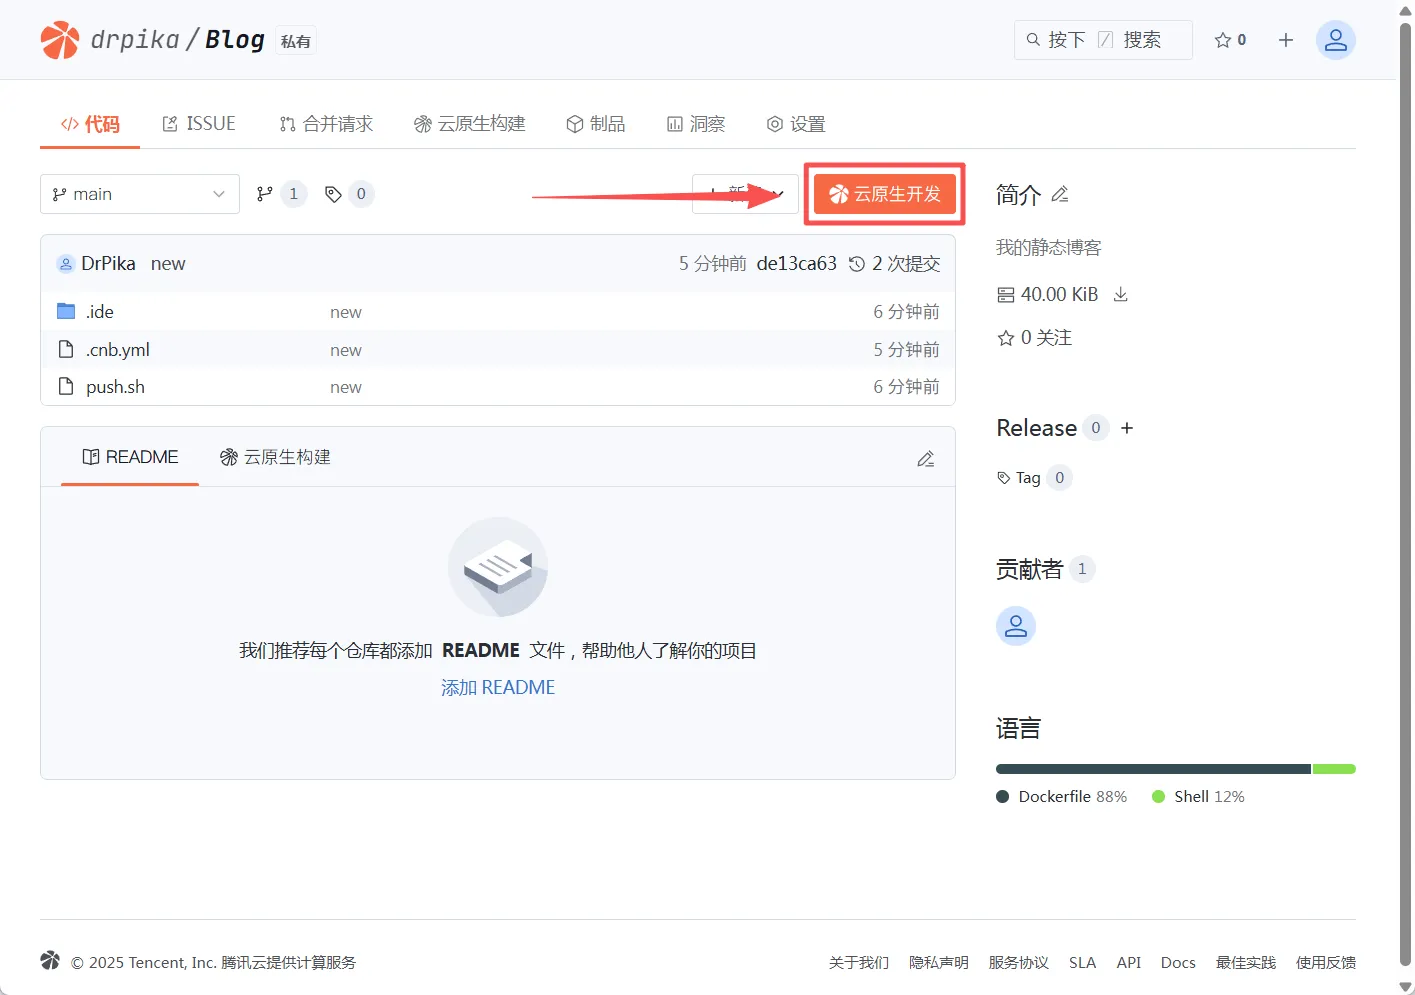Click the branches count icon
The width and height of the screenshot is (1415, 995).
coord(264,194)
